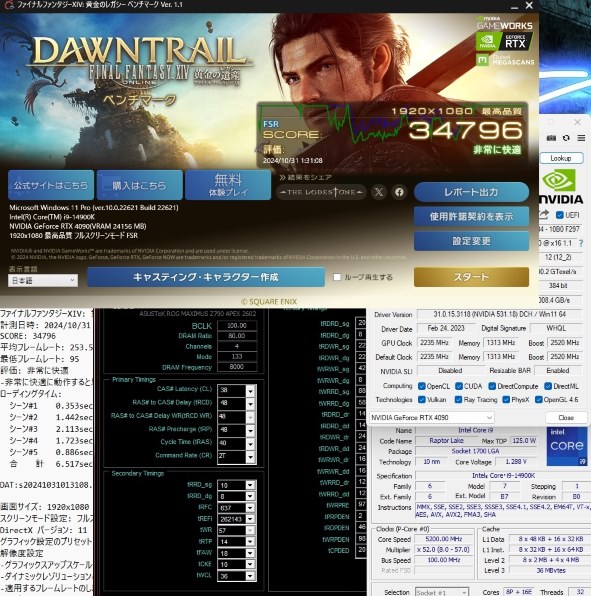Click the GPU-Z Lookup button
This screenshot has width=591, height=596.
point(561,158)
